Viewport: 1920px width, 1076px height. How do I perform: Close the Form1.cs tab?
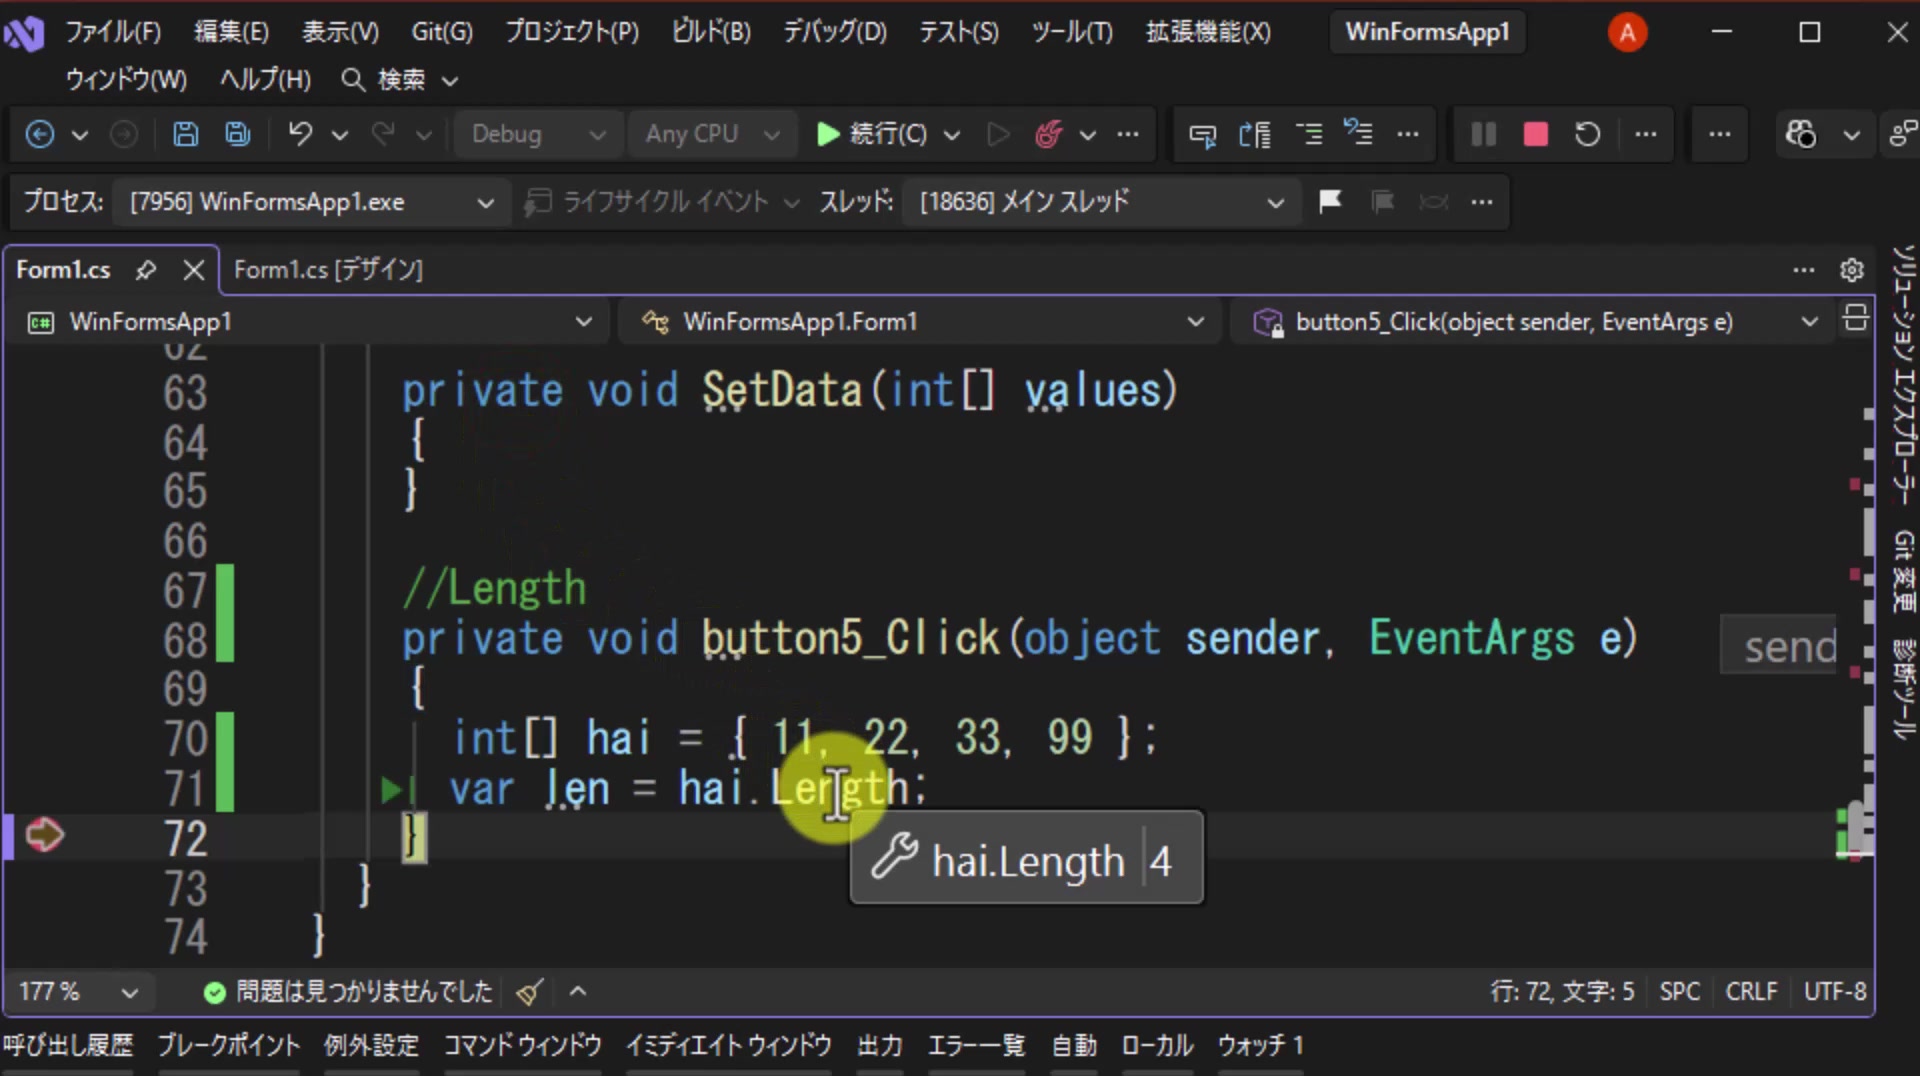(194, 270)
